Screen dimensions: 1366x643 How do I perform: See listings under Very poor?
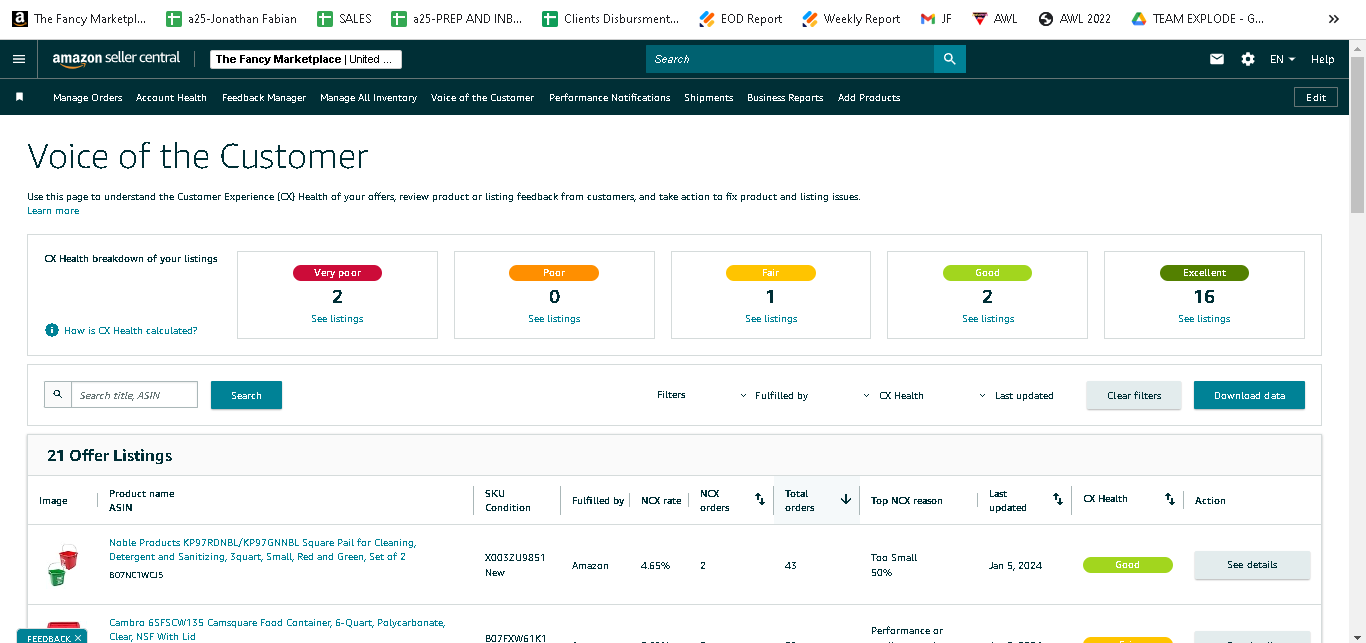[337, 319]
